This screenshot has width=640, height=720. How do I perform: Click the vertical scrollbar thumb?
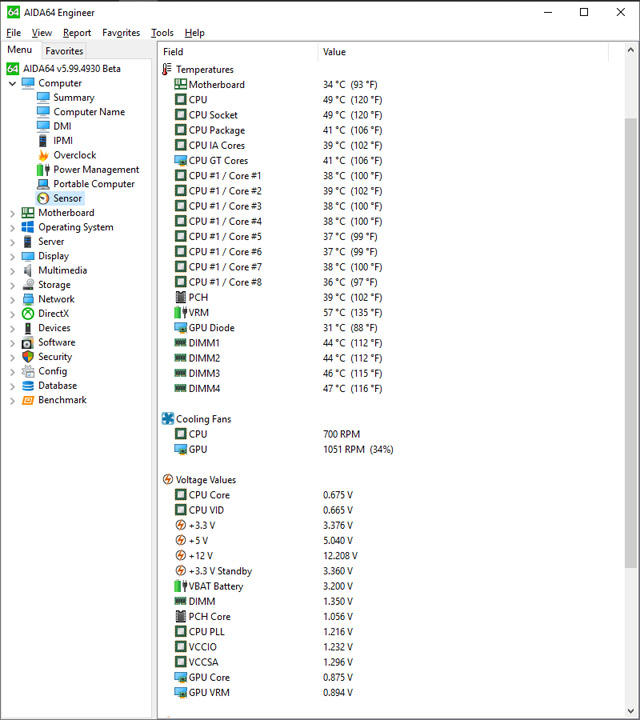(x=630, y=343)
